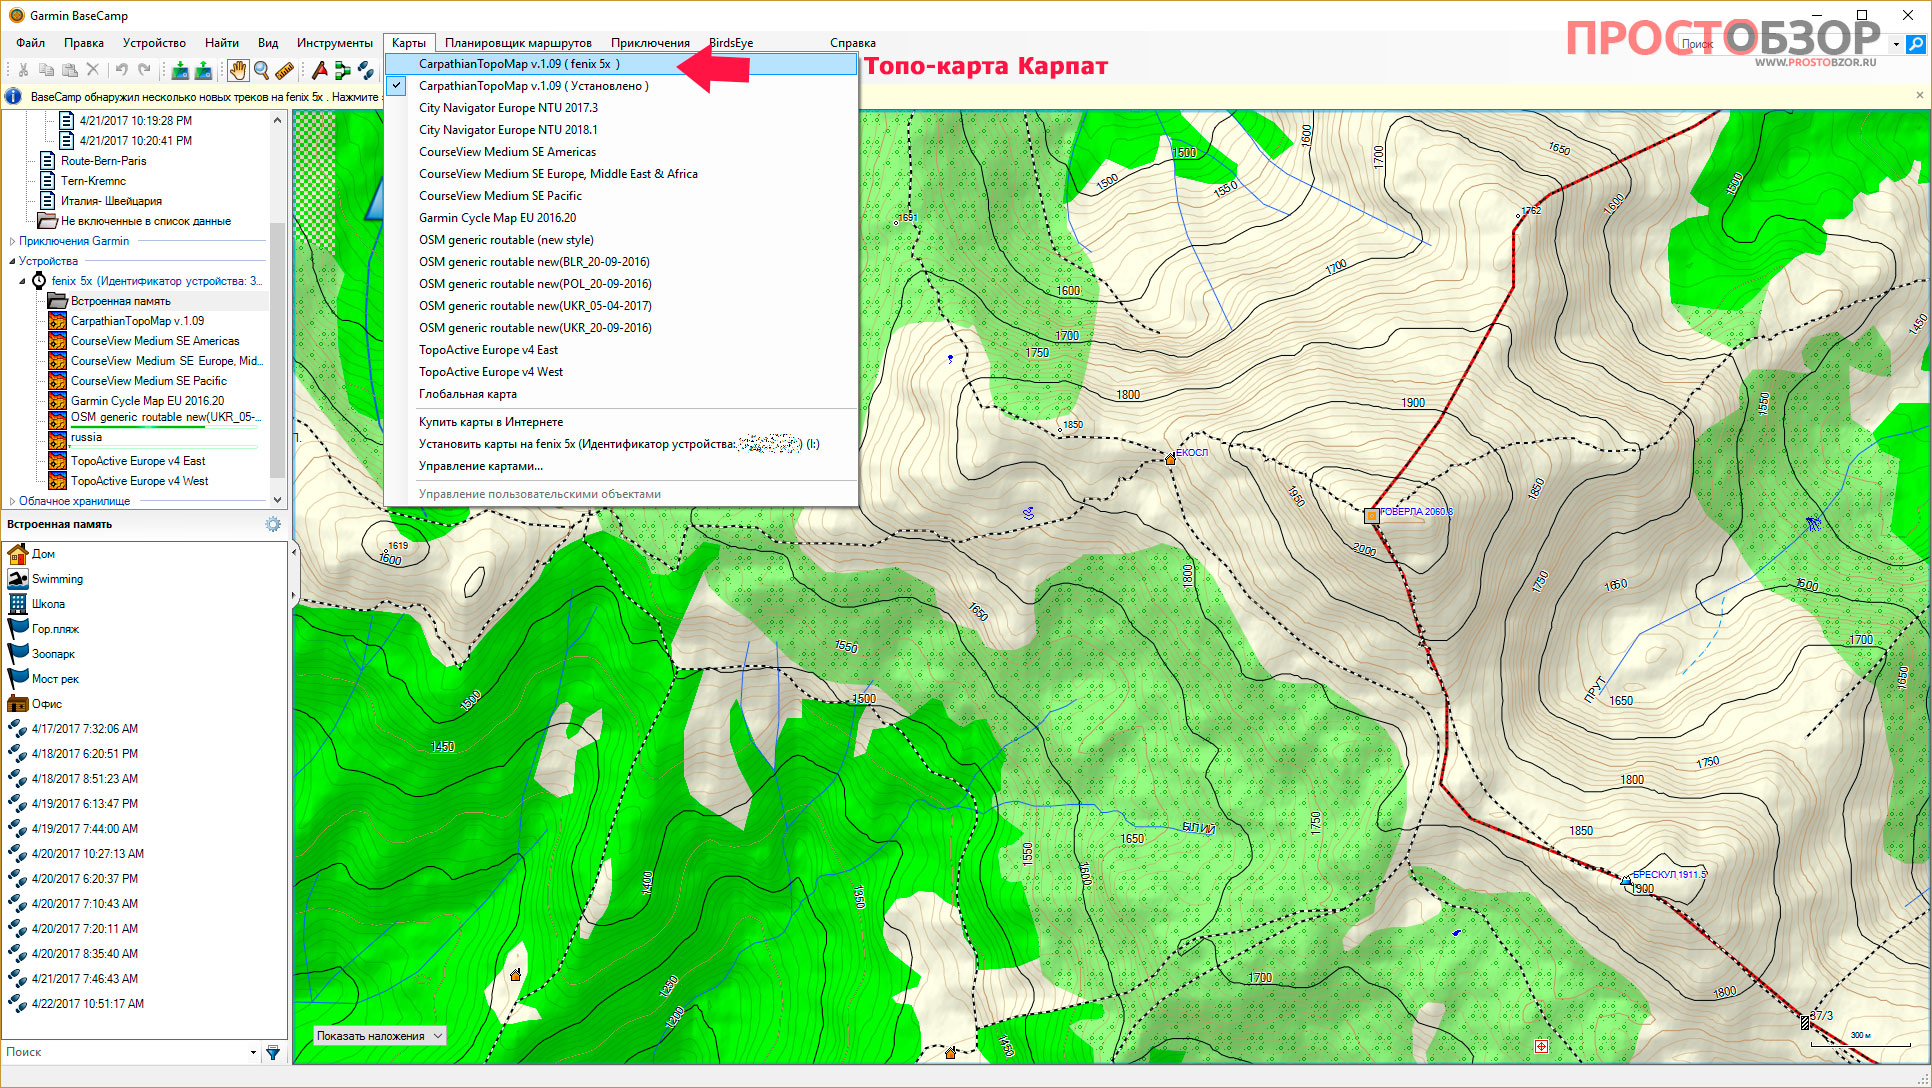Open the Встроенная память gear options

(273, 524)
